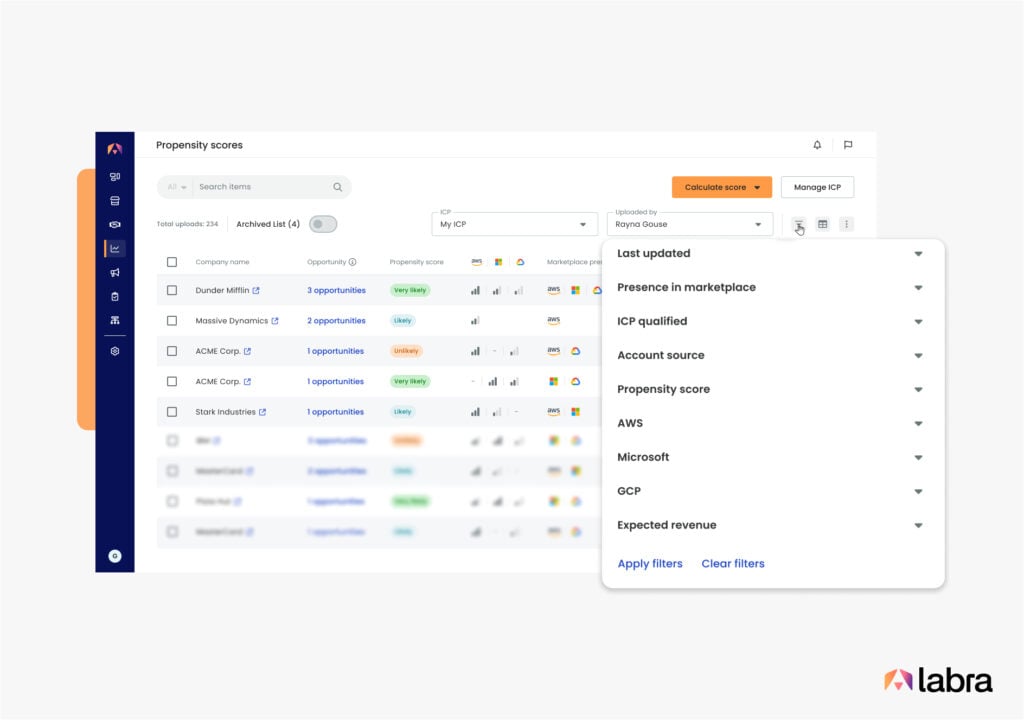Open the Uploaded by dropdown
Viewport: 1024px width, 720px height.
[689, 224]
